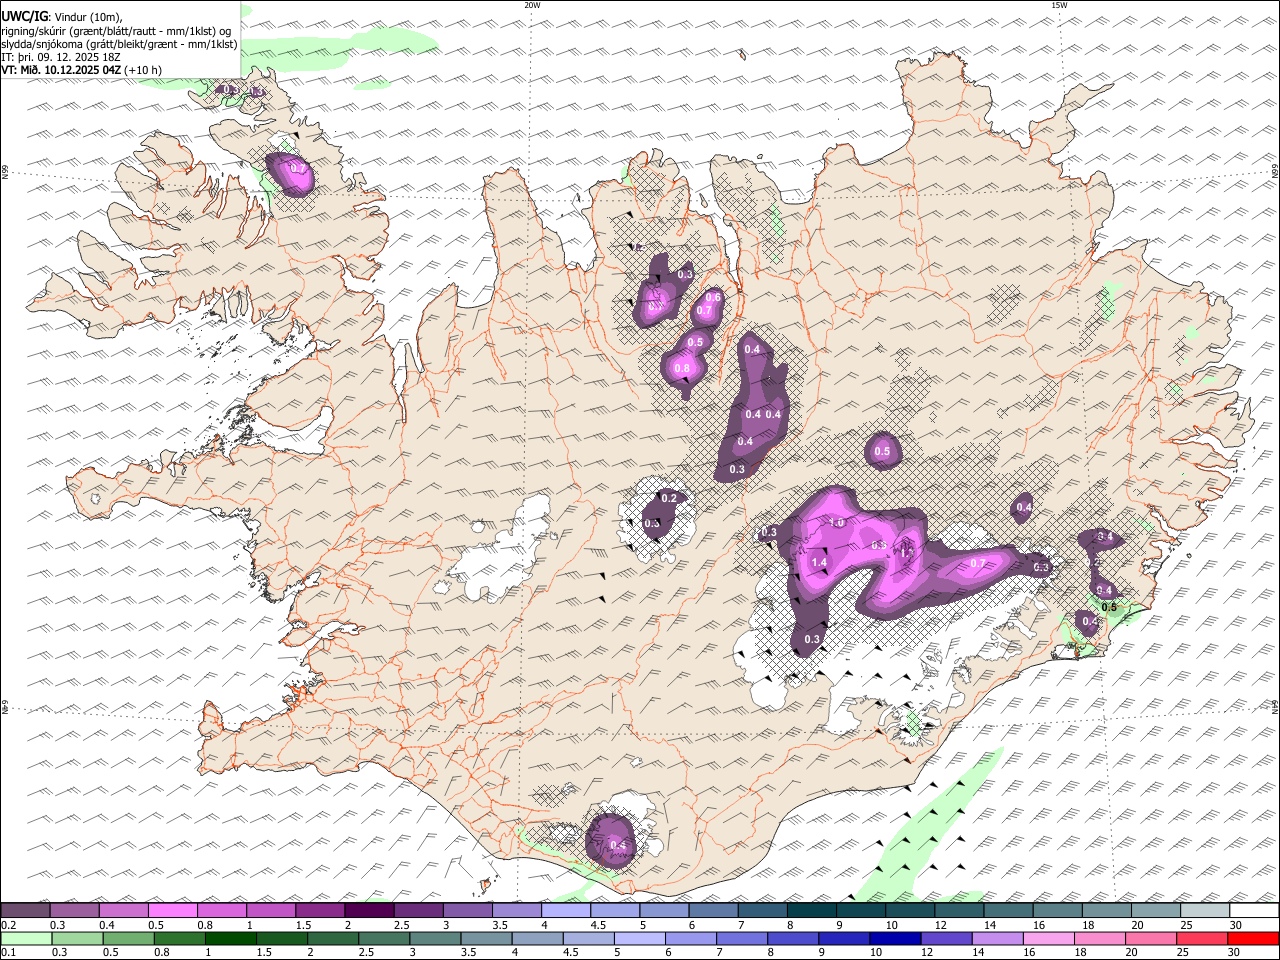The image size is (1280, 960).
Task: Choose the rain scale swatch between 6 and 7
Action: [x=690, y=938]
